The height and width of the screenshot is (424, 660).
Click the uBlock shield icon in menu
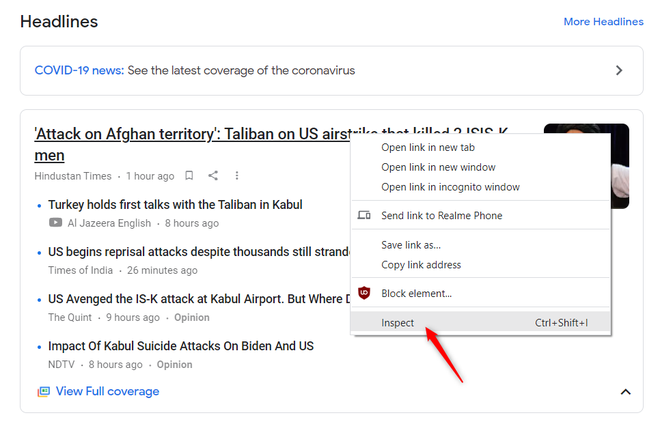pyautogui.click(x=364, y=293)
